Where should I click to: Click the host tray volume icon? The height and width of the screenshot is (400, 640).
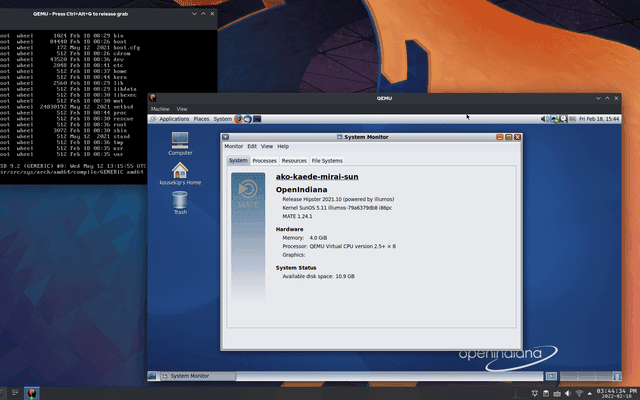click(x=567, y=393)
